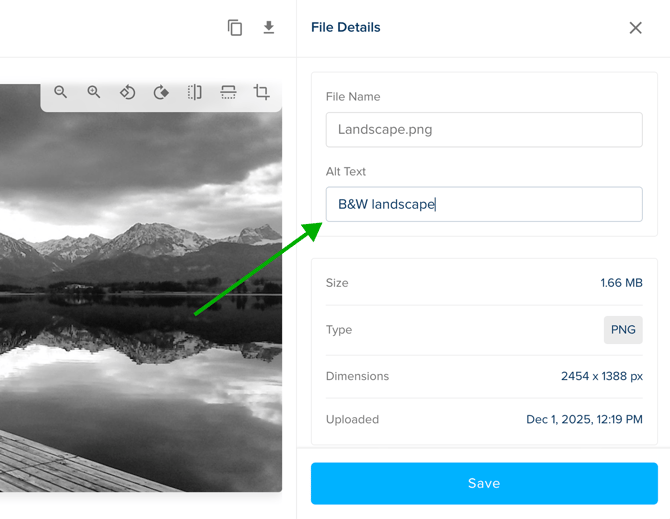This screenshot has width=670, height=519.
Task: Click the uploaded date Dec 1, 2025
Action: [x=584, y=420]
